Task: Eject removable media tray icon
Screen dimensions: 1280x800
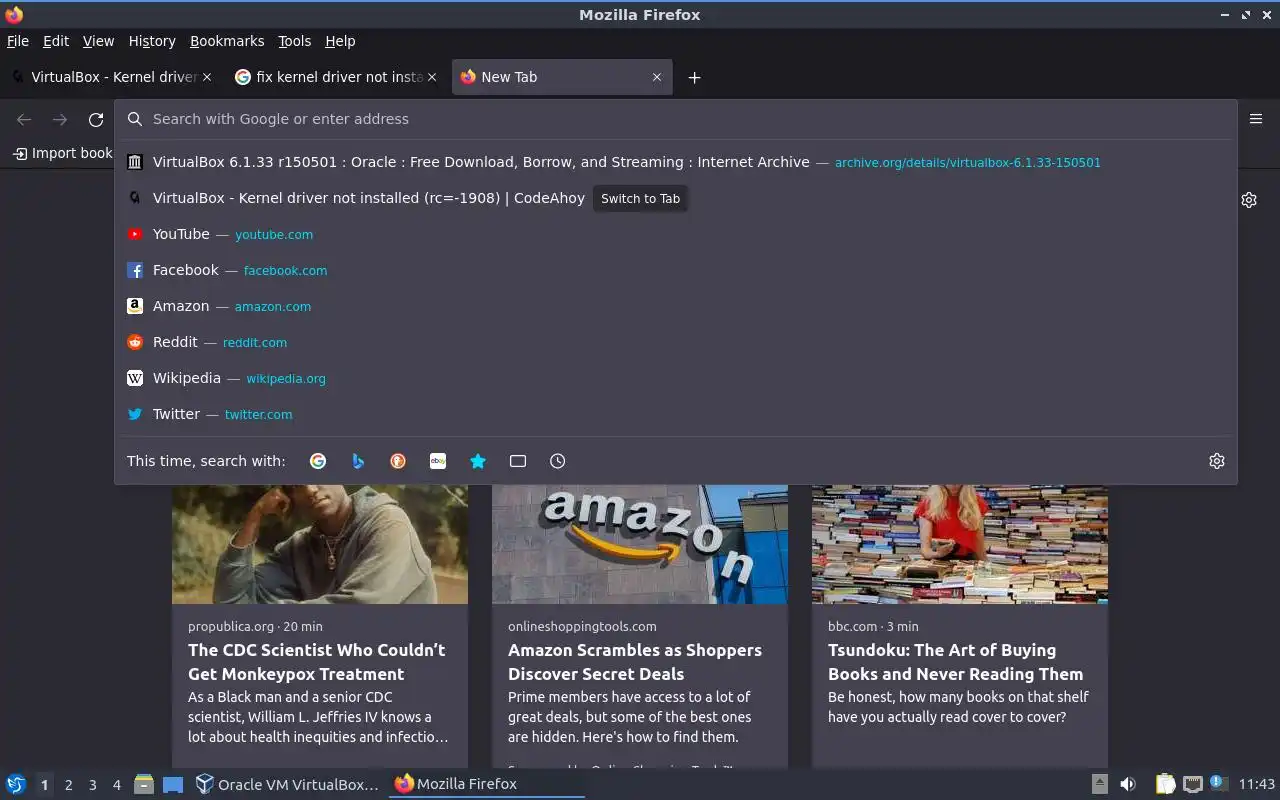Action: click(1099, 784)
